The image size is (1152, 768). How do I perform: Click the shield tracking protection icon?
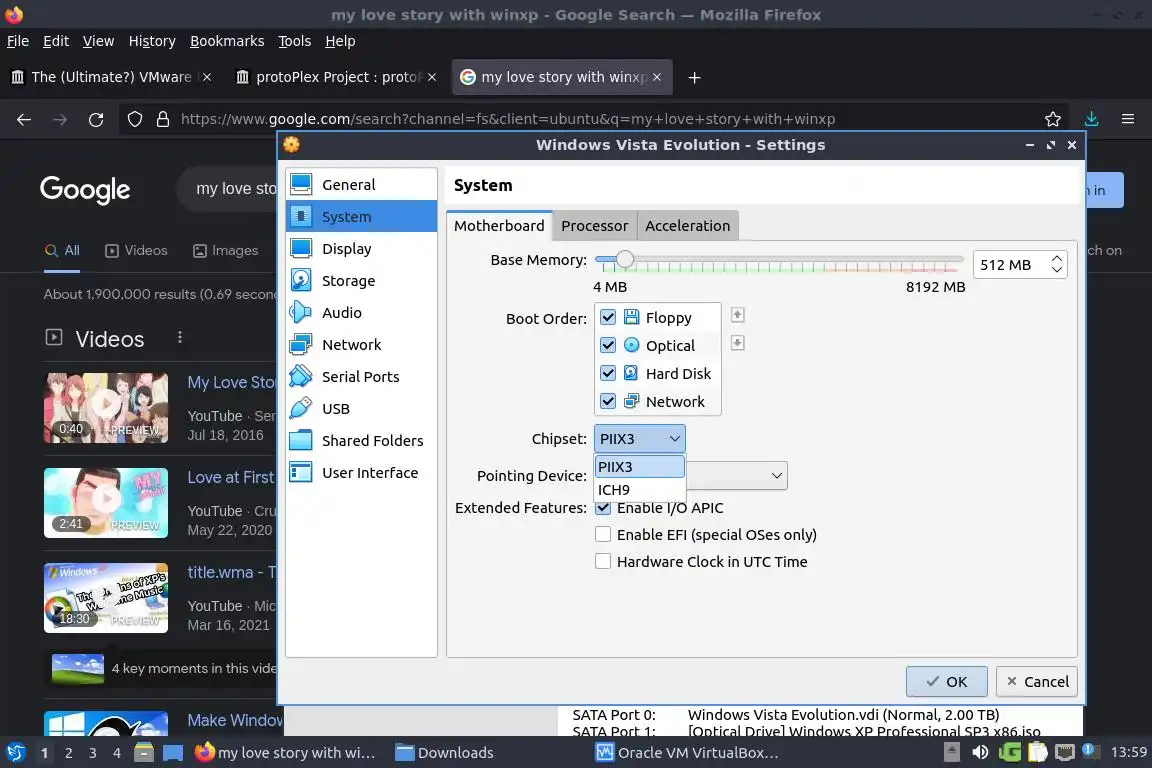[x=134, y=119]
